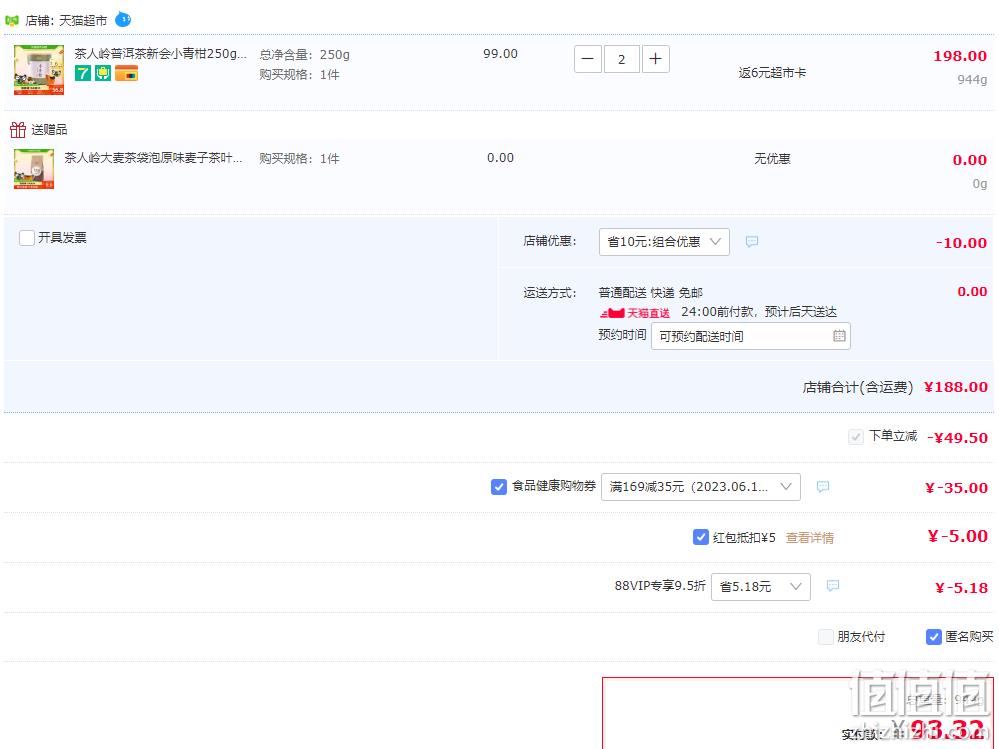Expand the 省5.18元 88VIP discount dropdown

click(761, 587)
